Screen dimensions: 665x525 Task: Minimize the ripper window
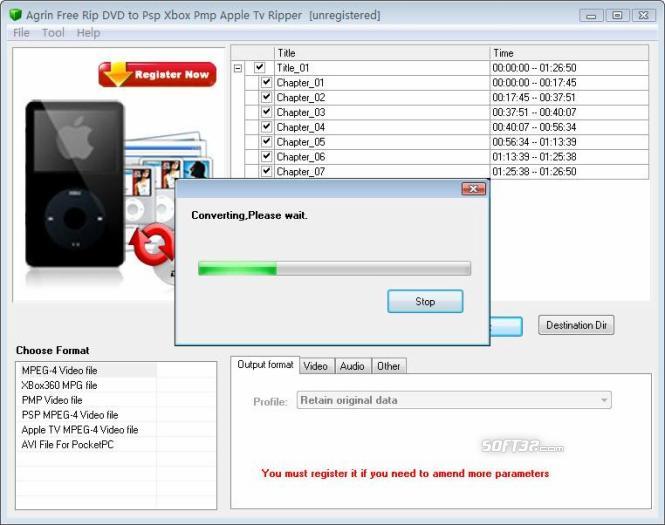(x=591, y=16)
